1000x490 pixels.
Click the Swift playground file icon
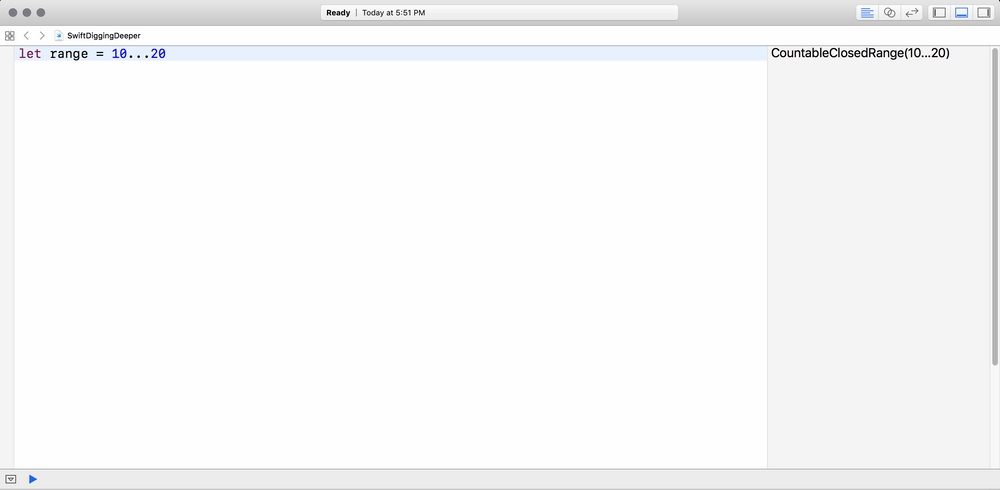click(59, 36)
